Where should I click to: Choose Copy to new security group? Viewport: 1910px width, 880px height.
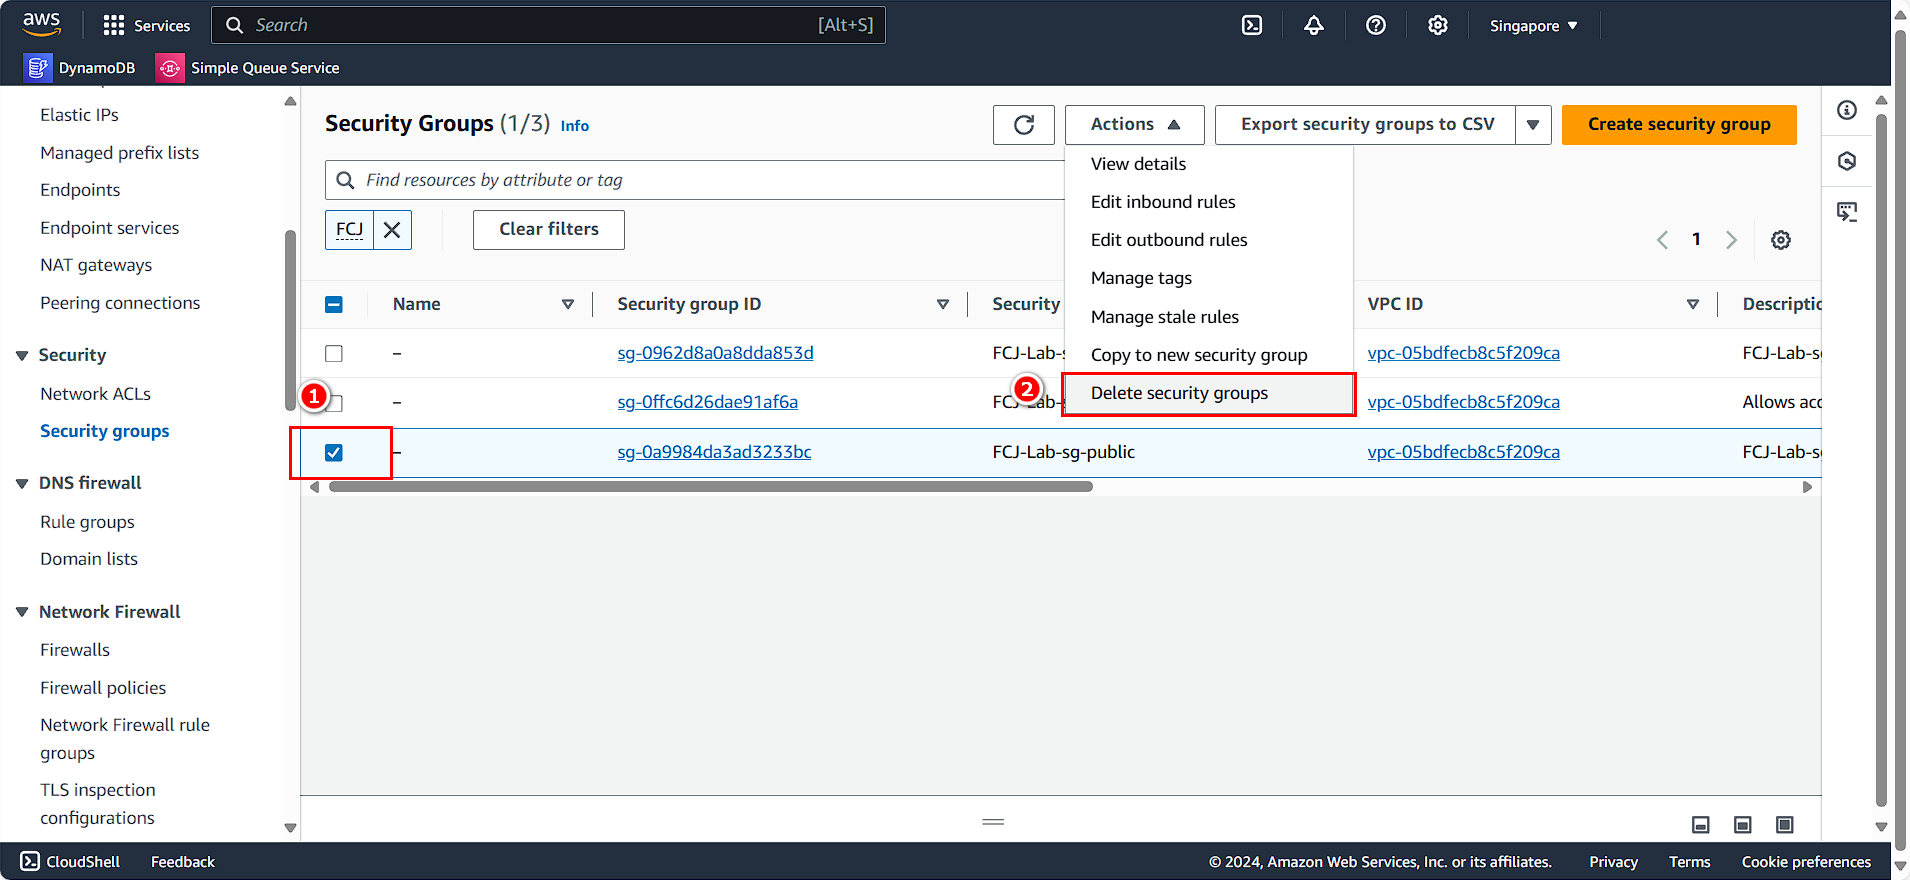(1208, 355)
